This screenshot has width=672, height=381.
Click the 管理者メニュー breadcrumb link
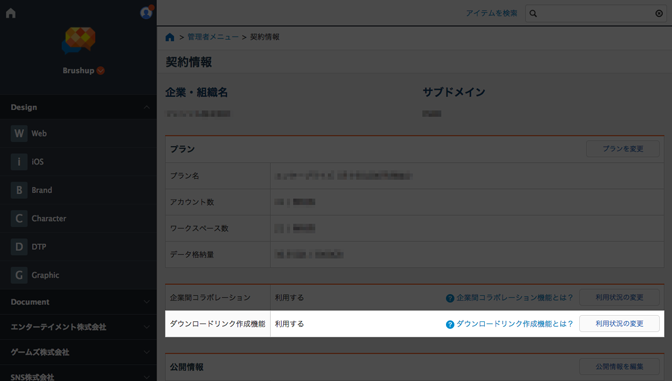click(x=213, y=37)
